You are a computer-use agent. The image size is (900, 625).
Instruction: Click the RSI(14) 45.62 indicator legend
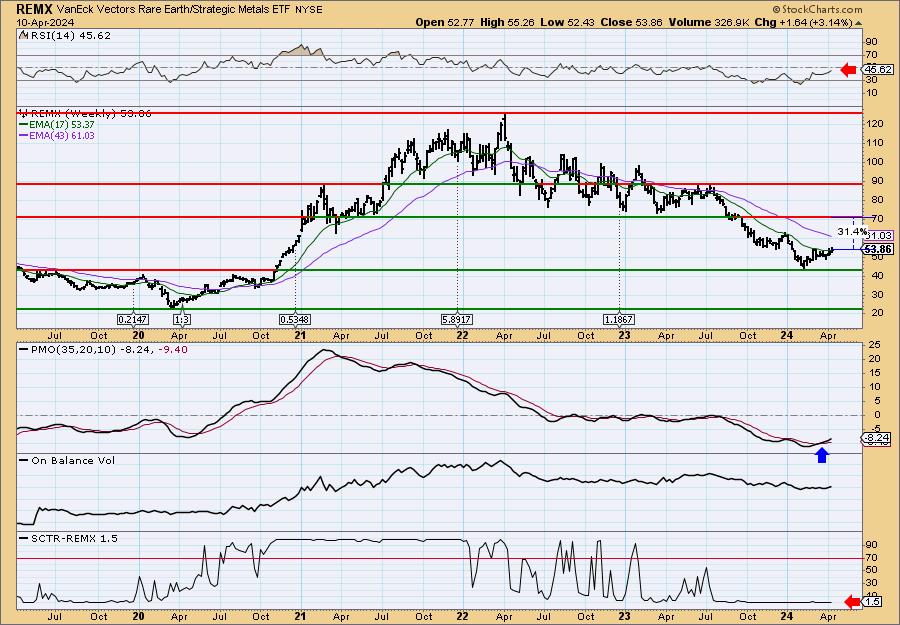click(65, 35)
